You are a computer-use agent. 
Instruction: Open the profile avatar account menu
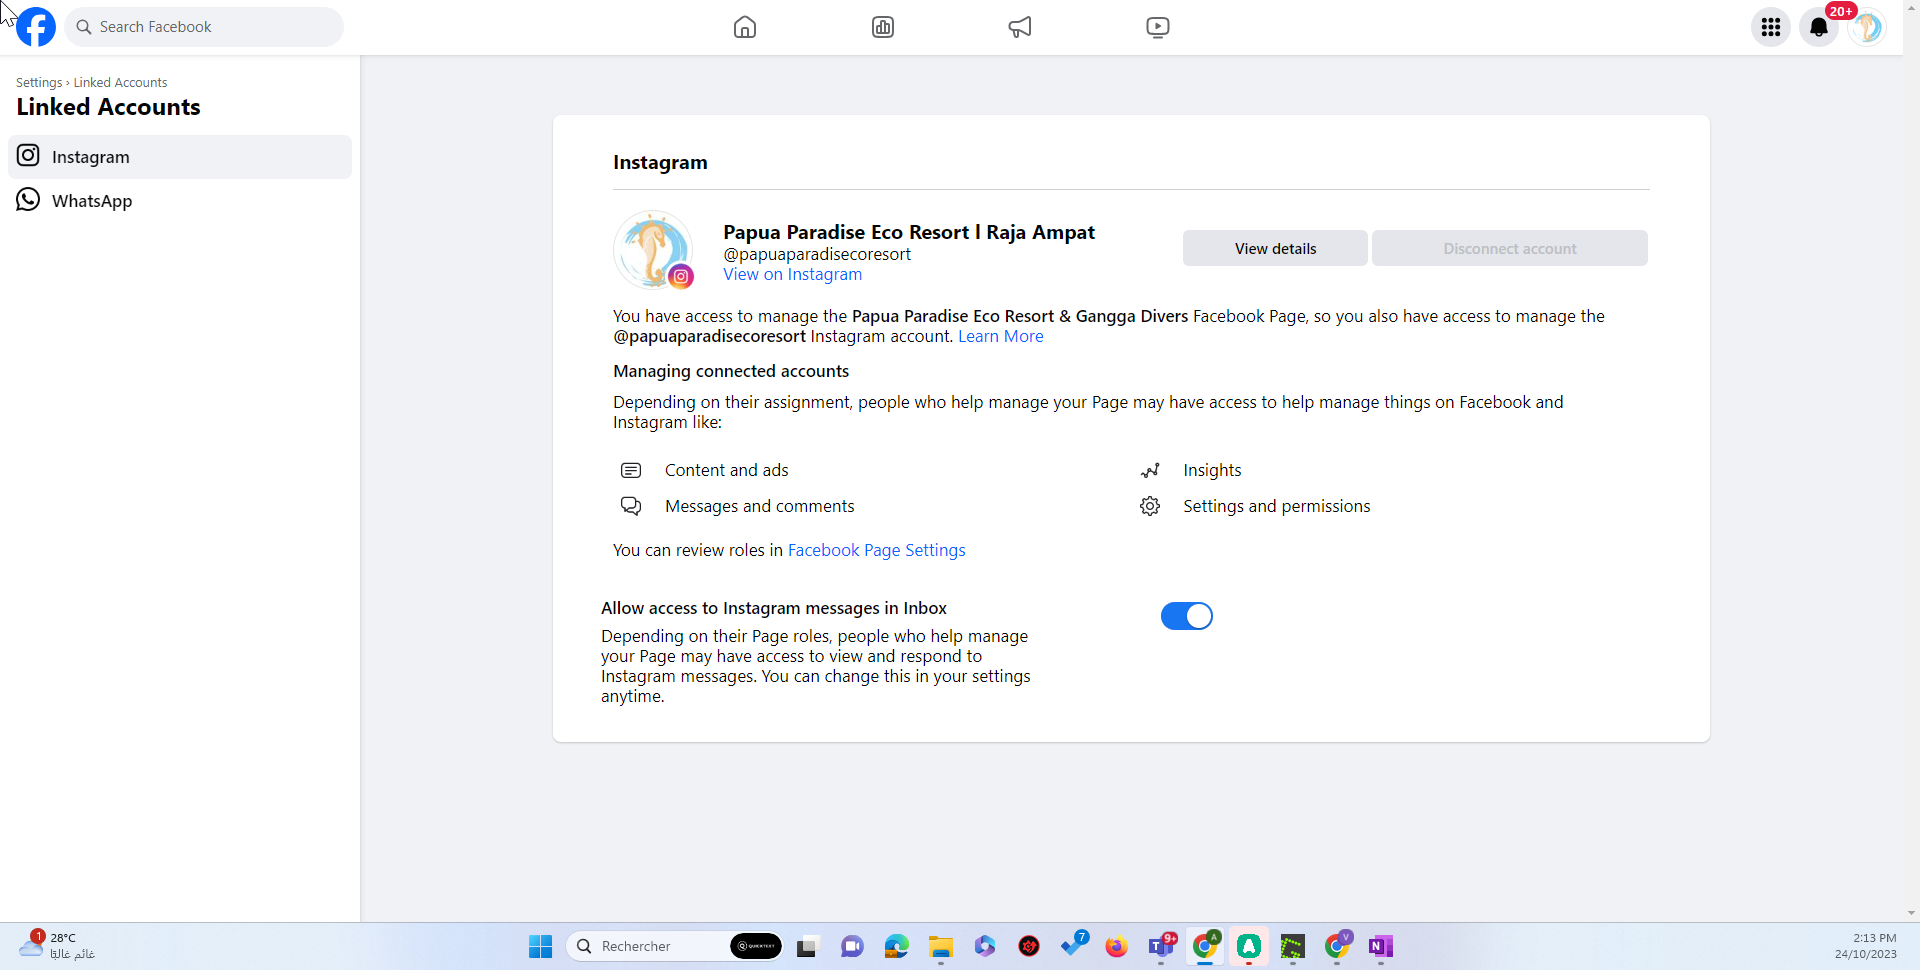(1866, 27)
